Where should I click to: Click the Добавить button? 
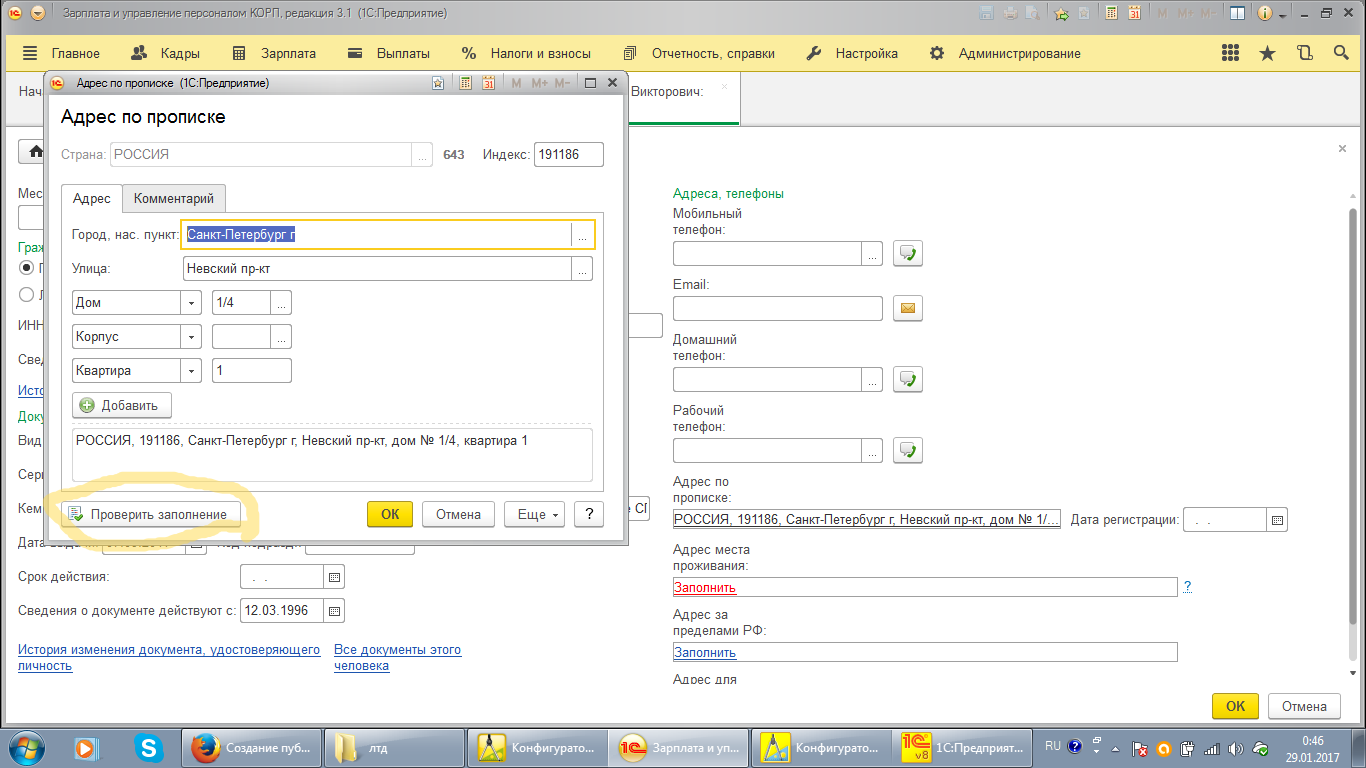click(x=122, y=405)
